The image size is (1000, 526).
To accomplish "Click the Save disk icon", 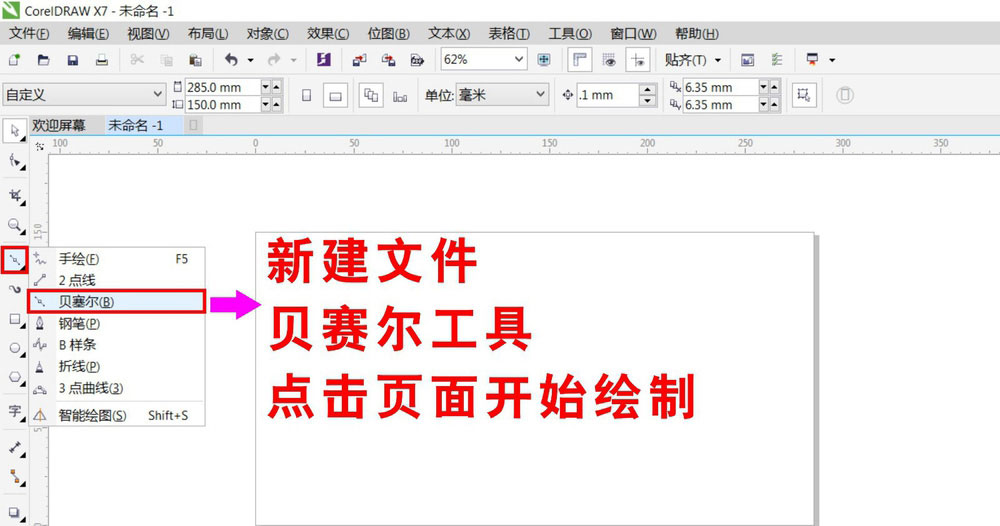I will click(73, 60).
